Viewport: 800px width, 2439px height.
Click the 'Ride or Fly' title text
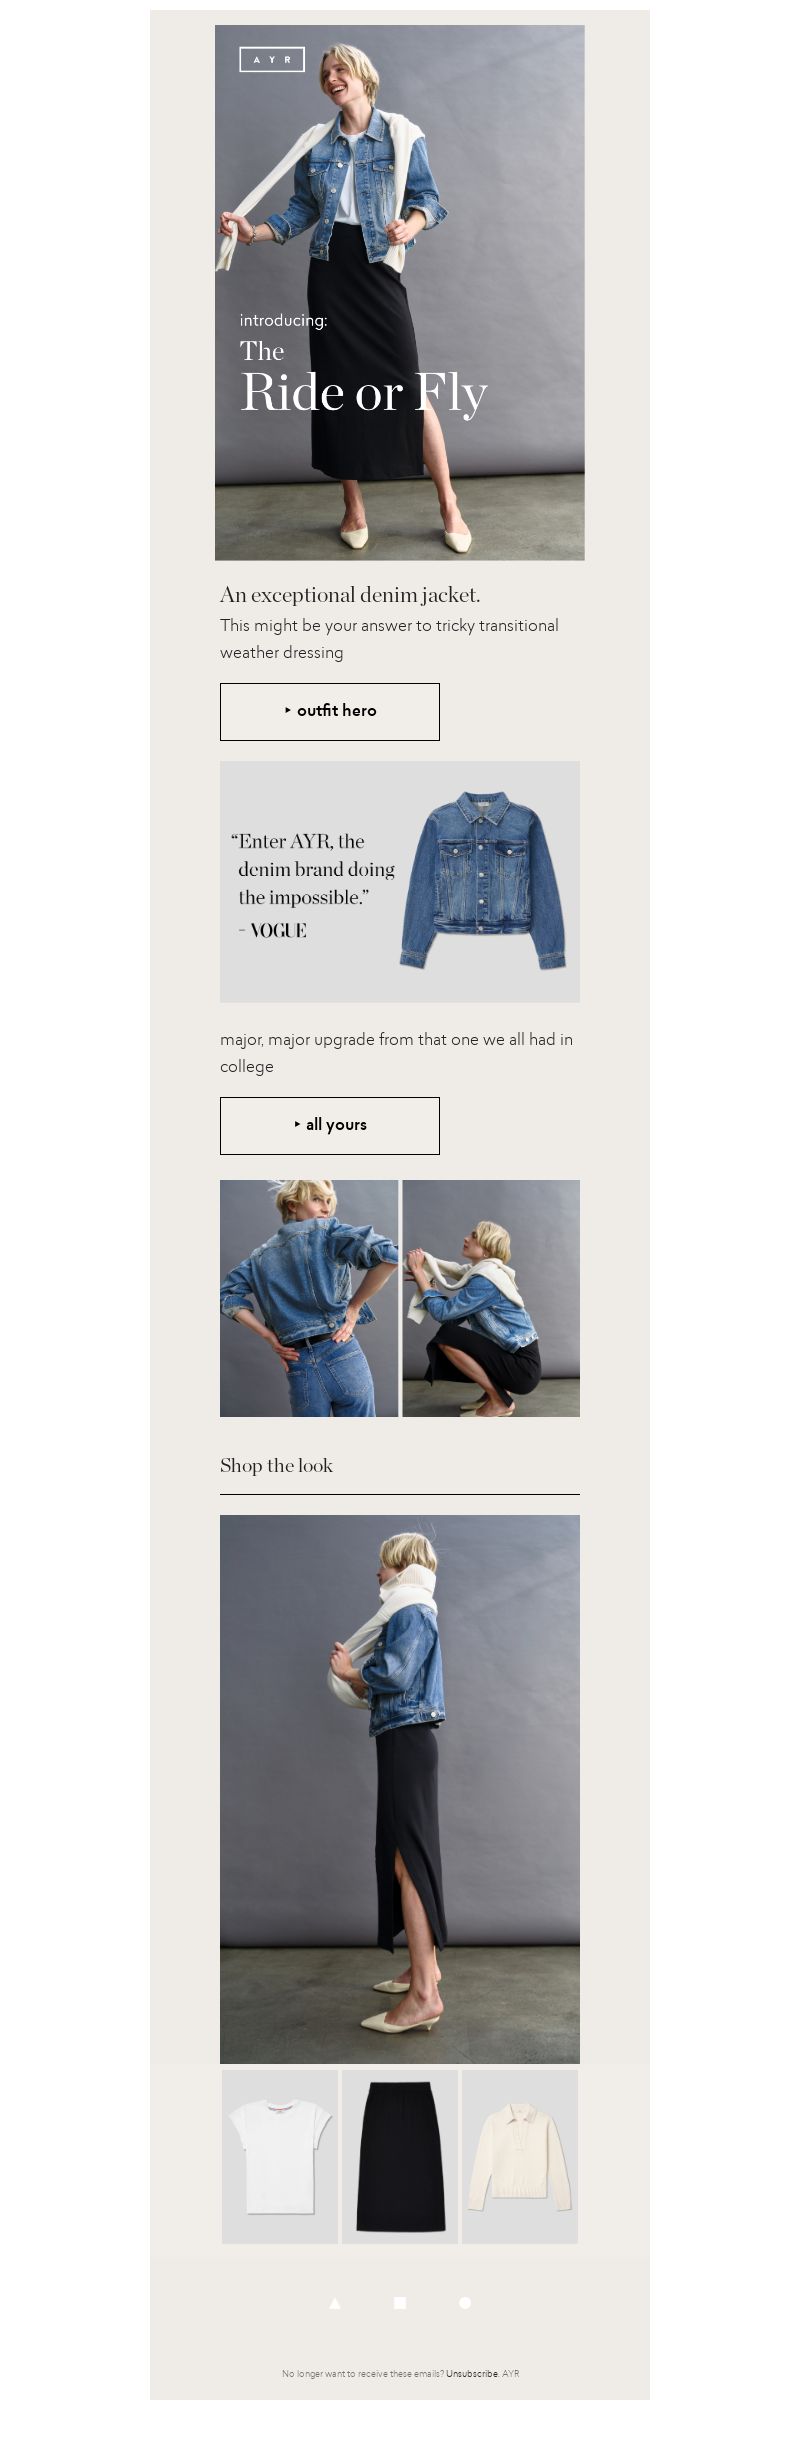[364, 393]
